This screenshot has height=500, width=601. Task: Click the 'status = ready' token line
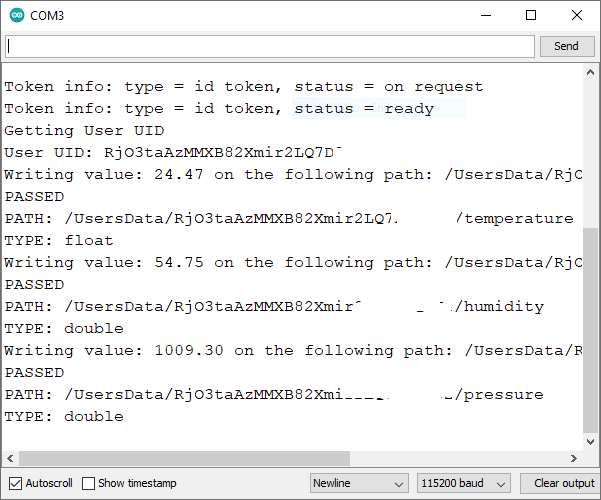pos(219,109)
